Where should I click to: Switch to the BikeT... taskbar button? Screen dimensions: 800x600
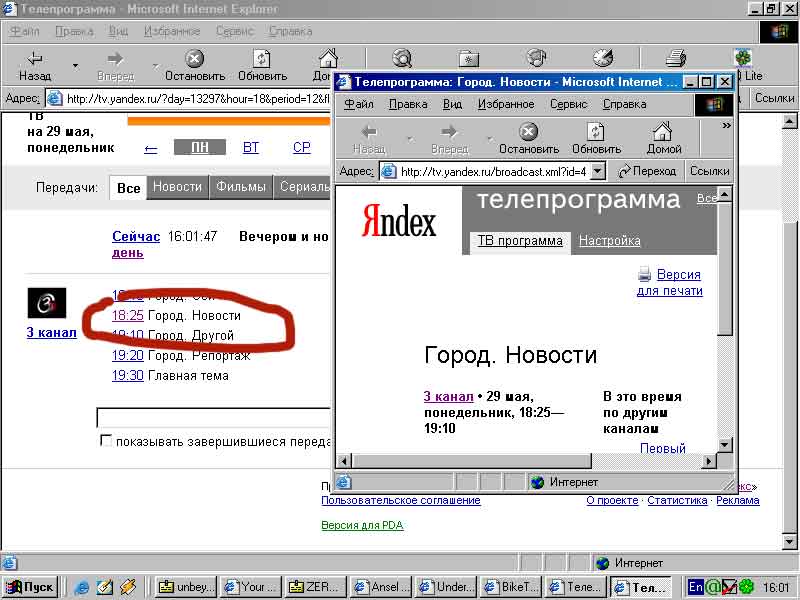pos(512,587)
